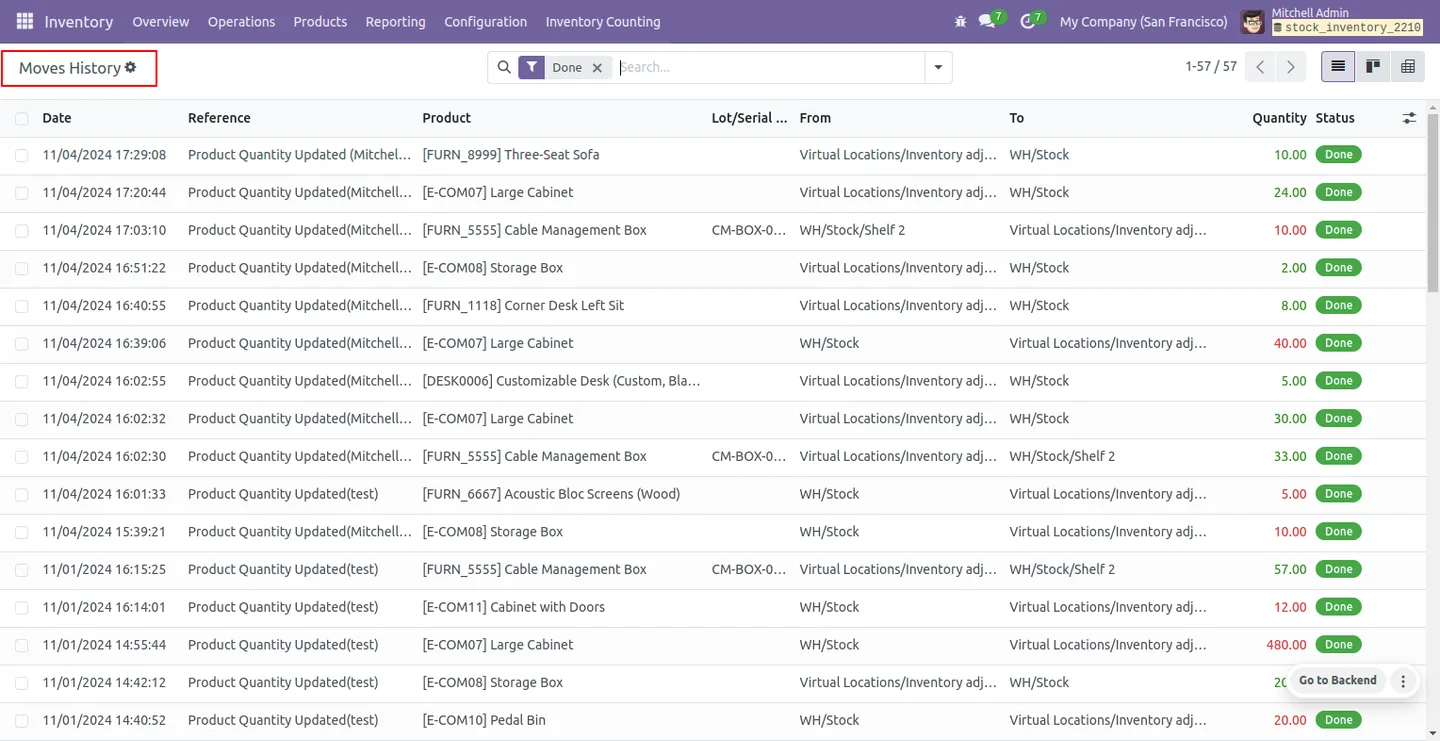The image size is (1440, 741).
Task: Open the Inventory Counting menu
Action: click(x=603, y=21)
